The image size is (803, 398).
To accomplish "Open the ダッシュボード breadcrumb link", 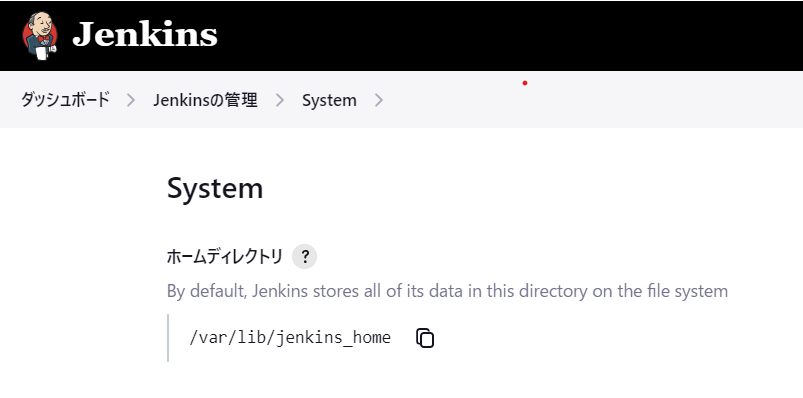I will (65, 100).
